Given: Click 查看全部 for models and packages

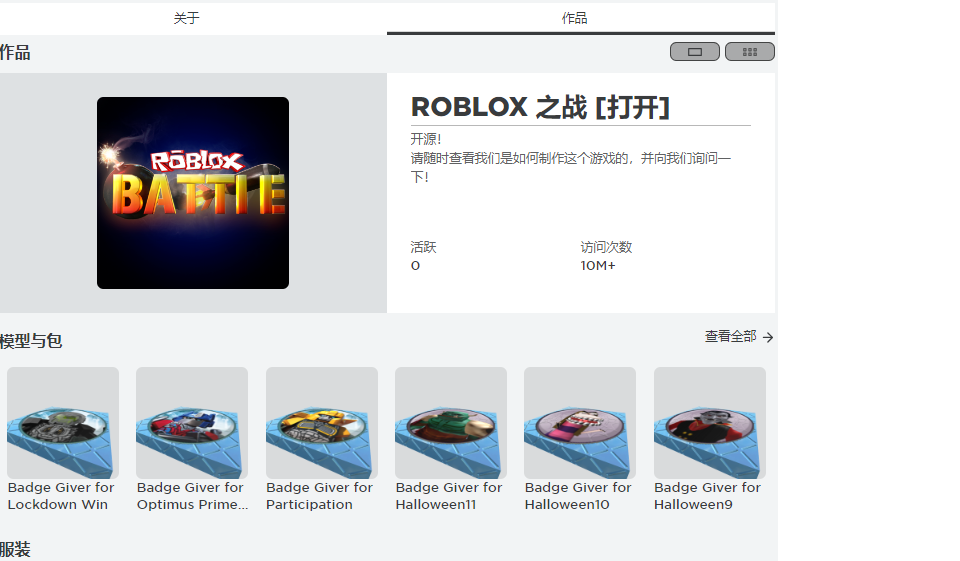Looking at the screenshot, I should [730, 336].
